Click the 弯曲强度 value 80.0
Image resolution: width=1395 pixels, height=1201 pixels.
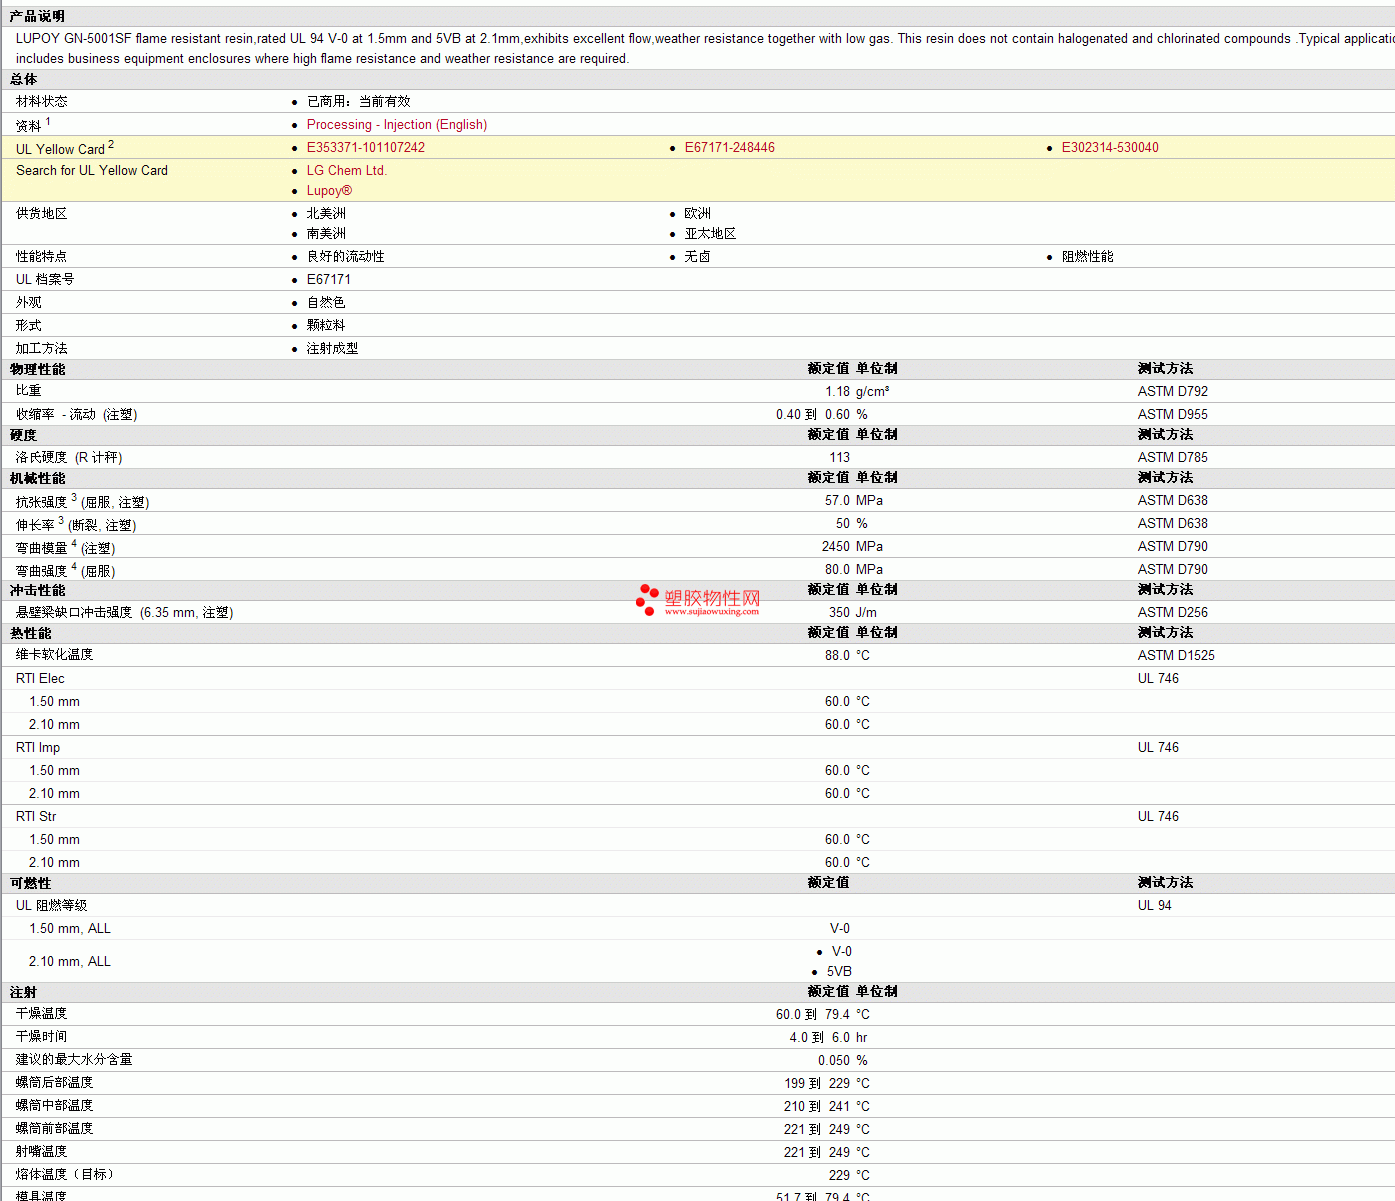837,570
